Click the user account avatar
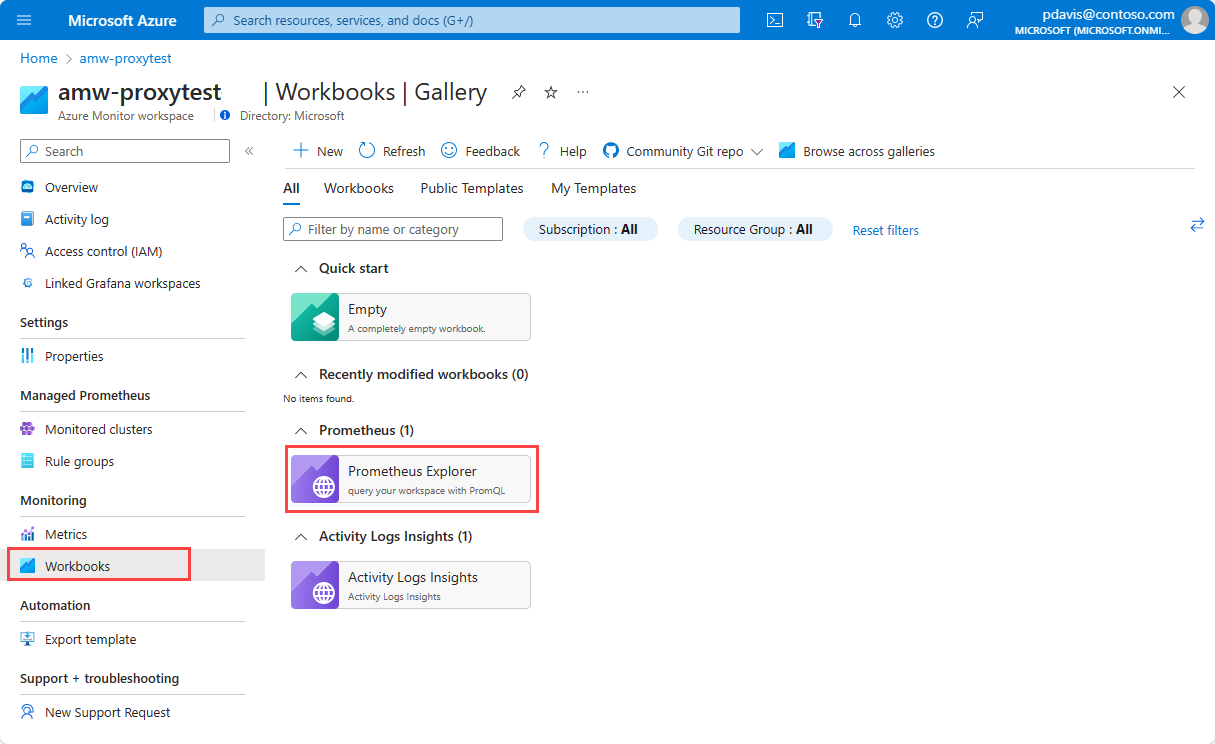1215x744 pixels. coord(1194,20)
